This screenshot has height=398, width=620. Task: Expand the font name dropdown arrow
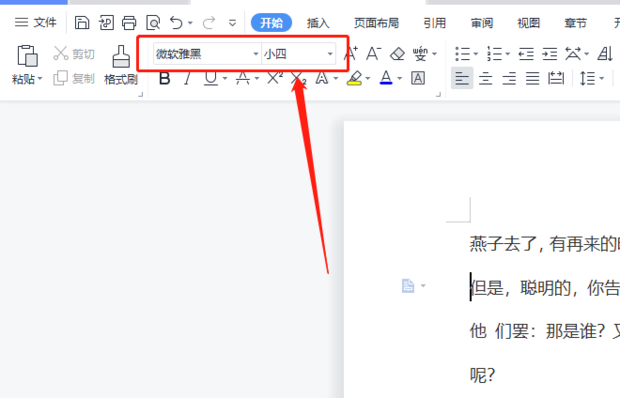(x=256, y=54)
